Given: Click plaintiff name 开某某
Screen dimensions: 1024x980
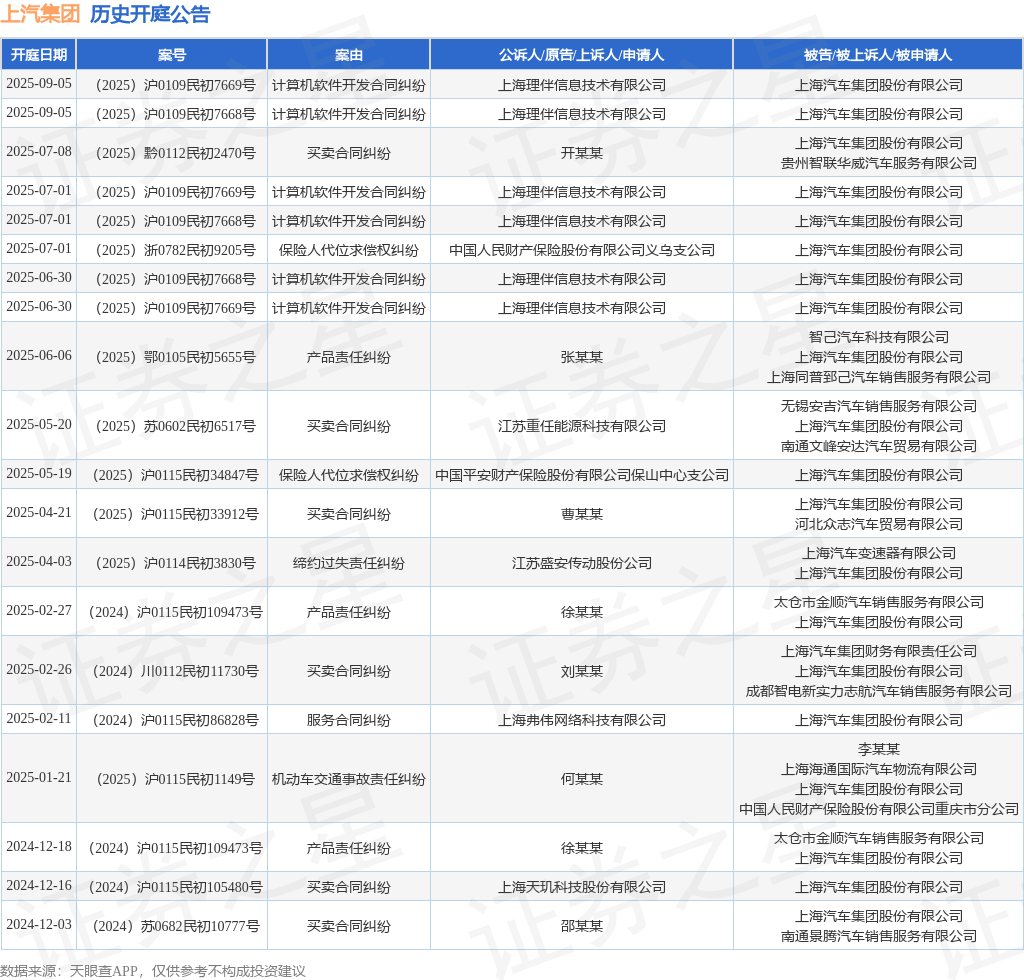Looking at the screenshot, I should (x=581, y=153).
